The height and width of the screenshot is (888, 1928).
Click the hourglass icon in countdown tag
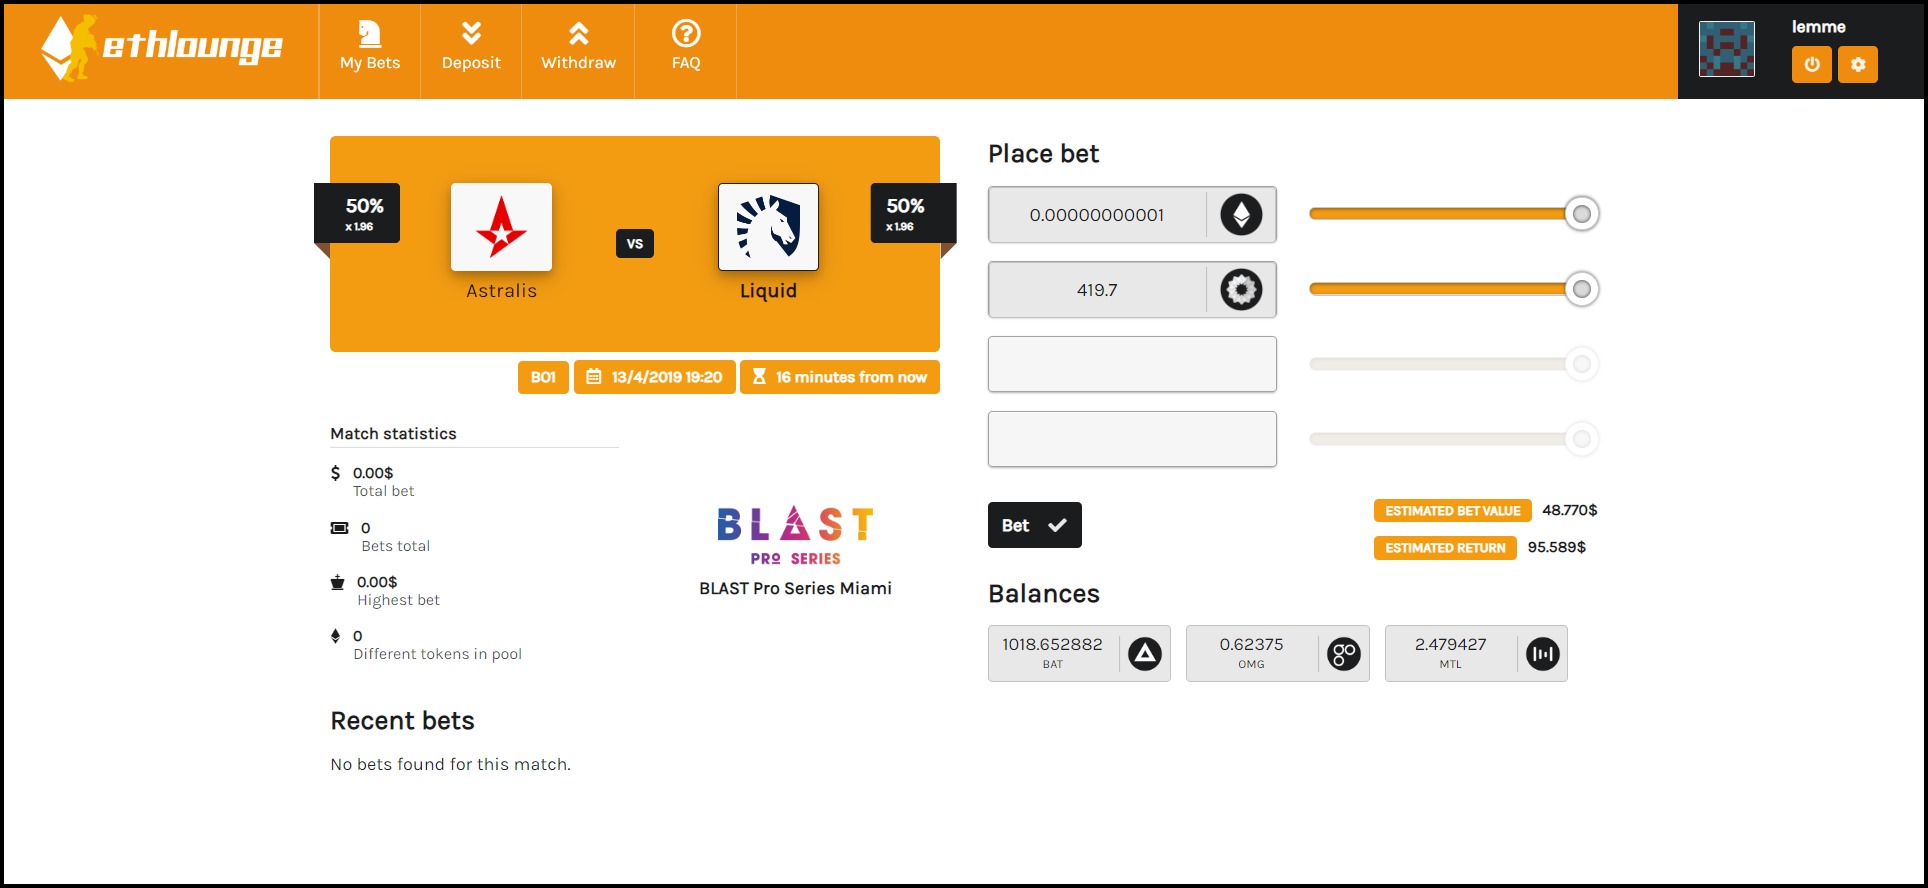coord(759,377)
